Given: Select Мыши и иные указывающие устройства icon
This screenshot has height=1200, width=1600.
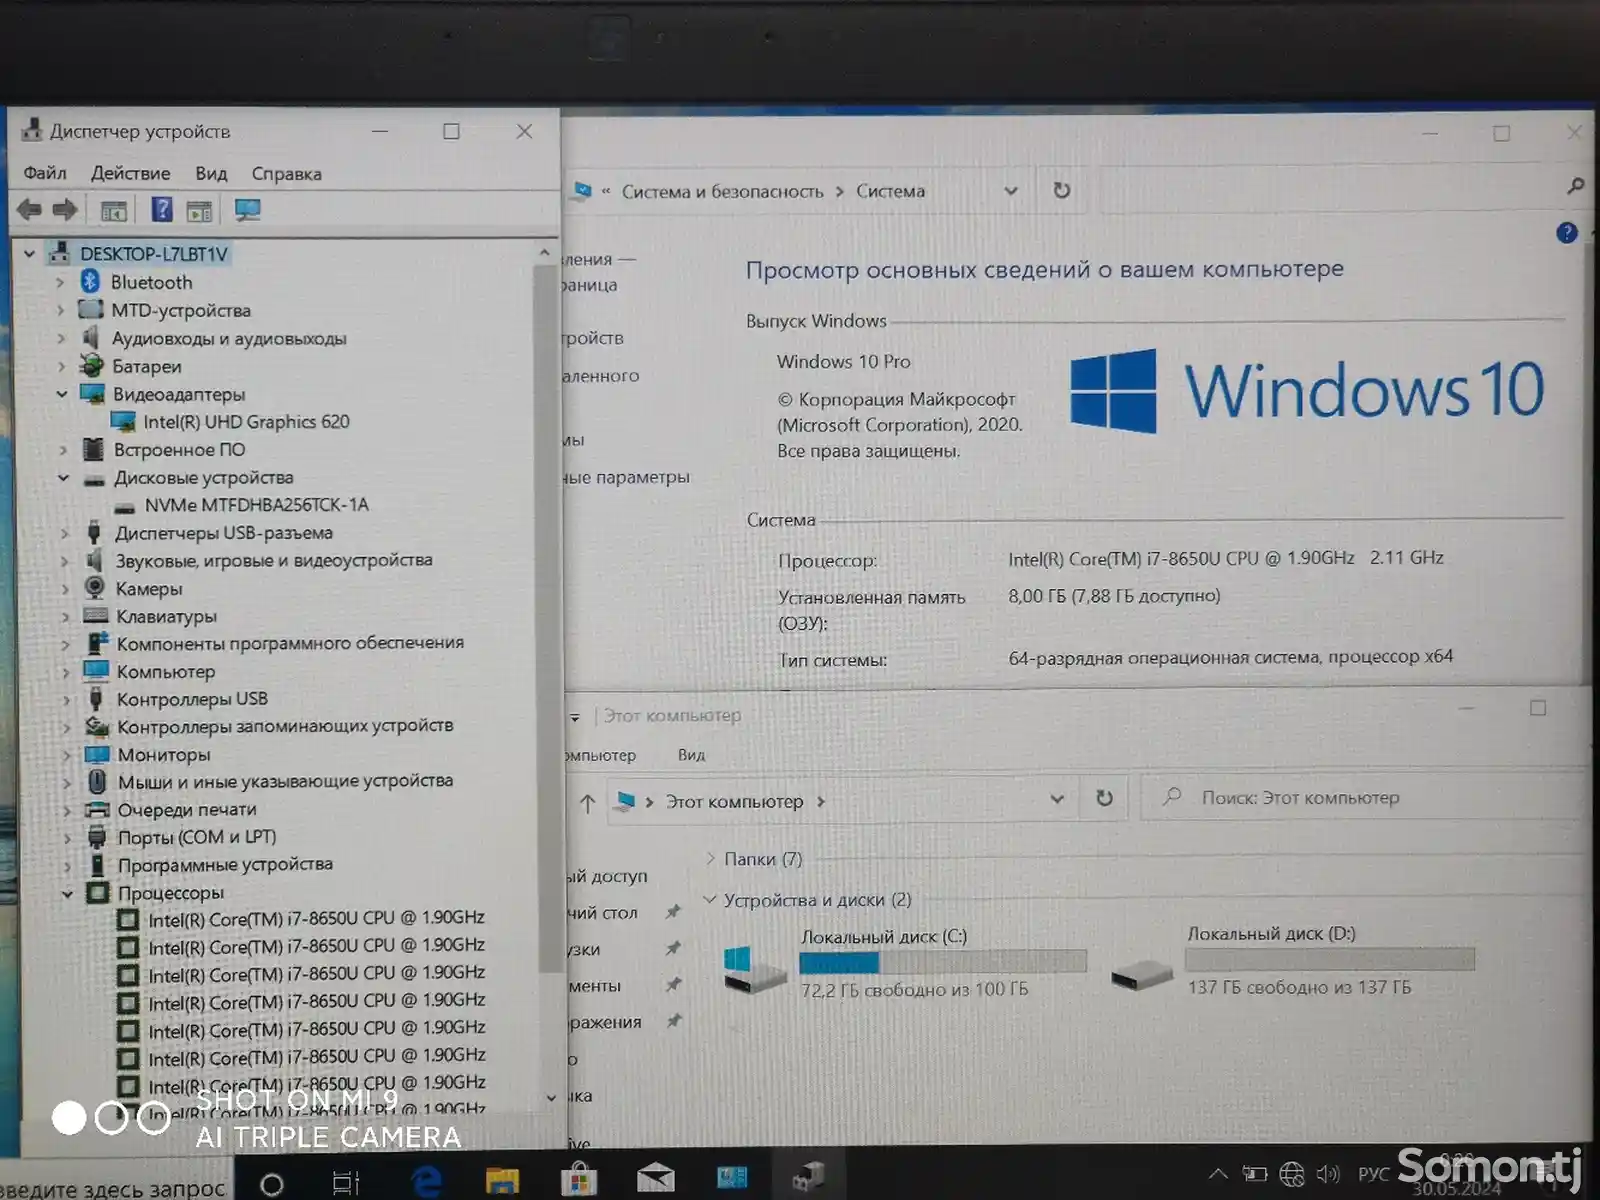Looking at the screenshot, I should 97,781.
